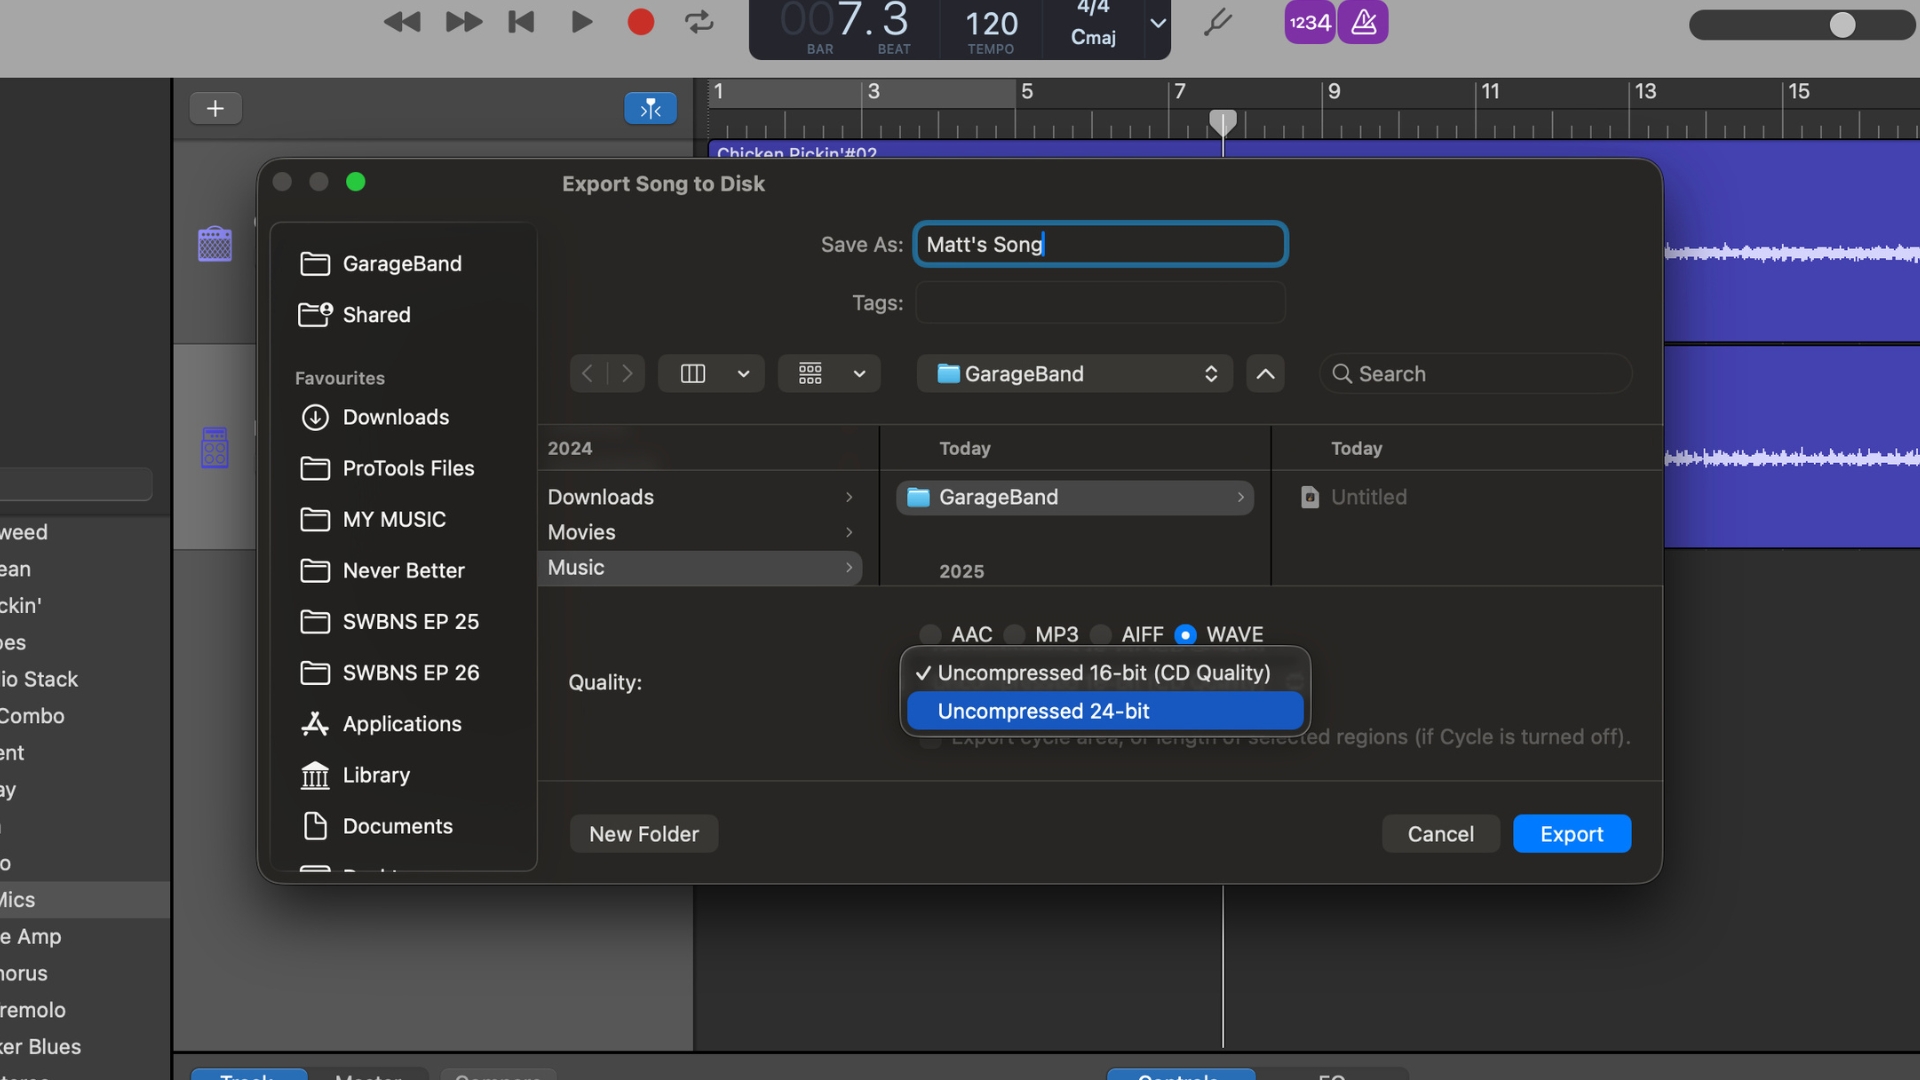Click the Chicken Pickin' region header
The height and width of the screenshot is (1080, 1920).
(797, 152)
